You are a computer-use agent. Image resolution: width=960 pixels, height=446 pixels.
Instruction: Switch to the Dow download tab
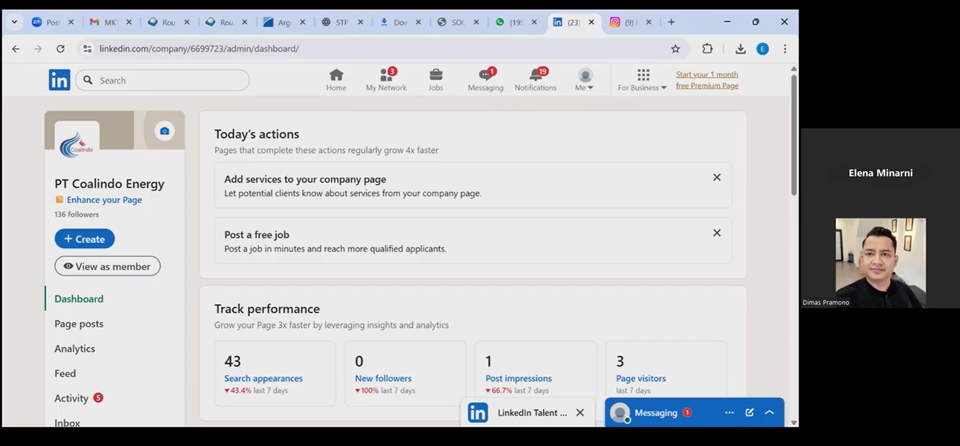(400, 22)
